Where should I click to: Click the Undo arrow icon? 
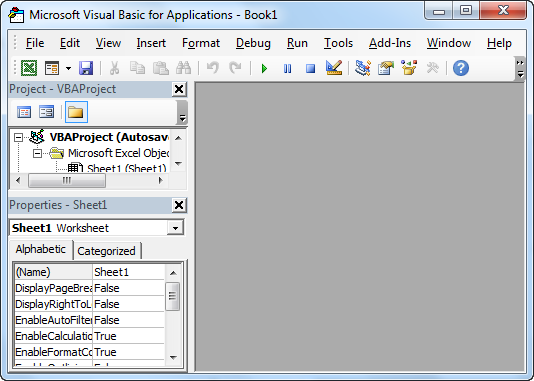[x=213, y=68]
